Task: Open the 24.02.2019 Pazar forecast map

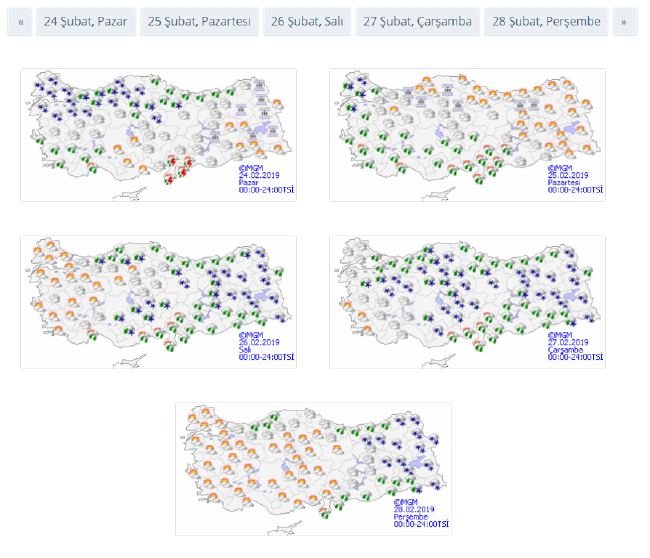Action: 158,134
